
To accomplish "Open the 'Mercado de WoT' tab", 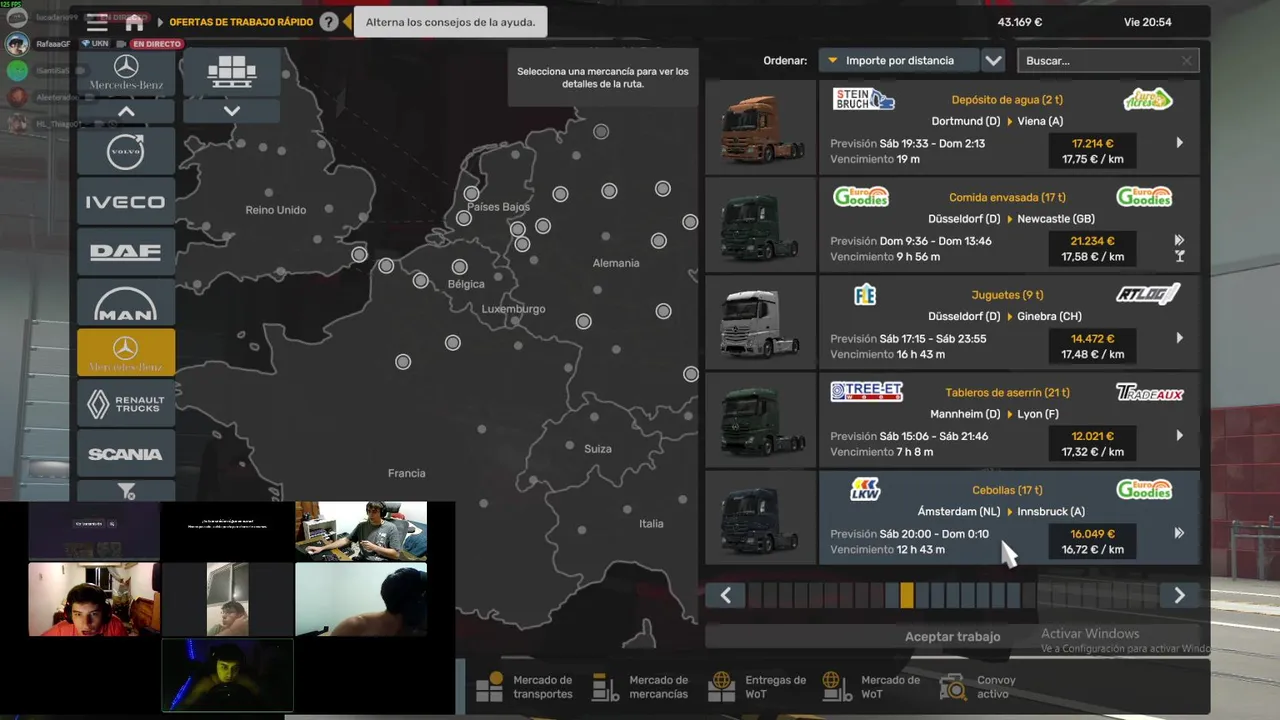I will (x=872, y=687).
